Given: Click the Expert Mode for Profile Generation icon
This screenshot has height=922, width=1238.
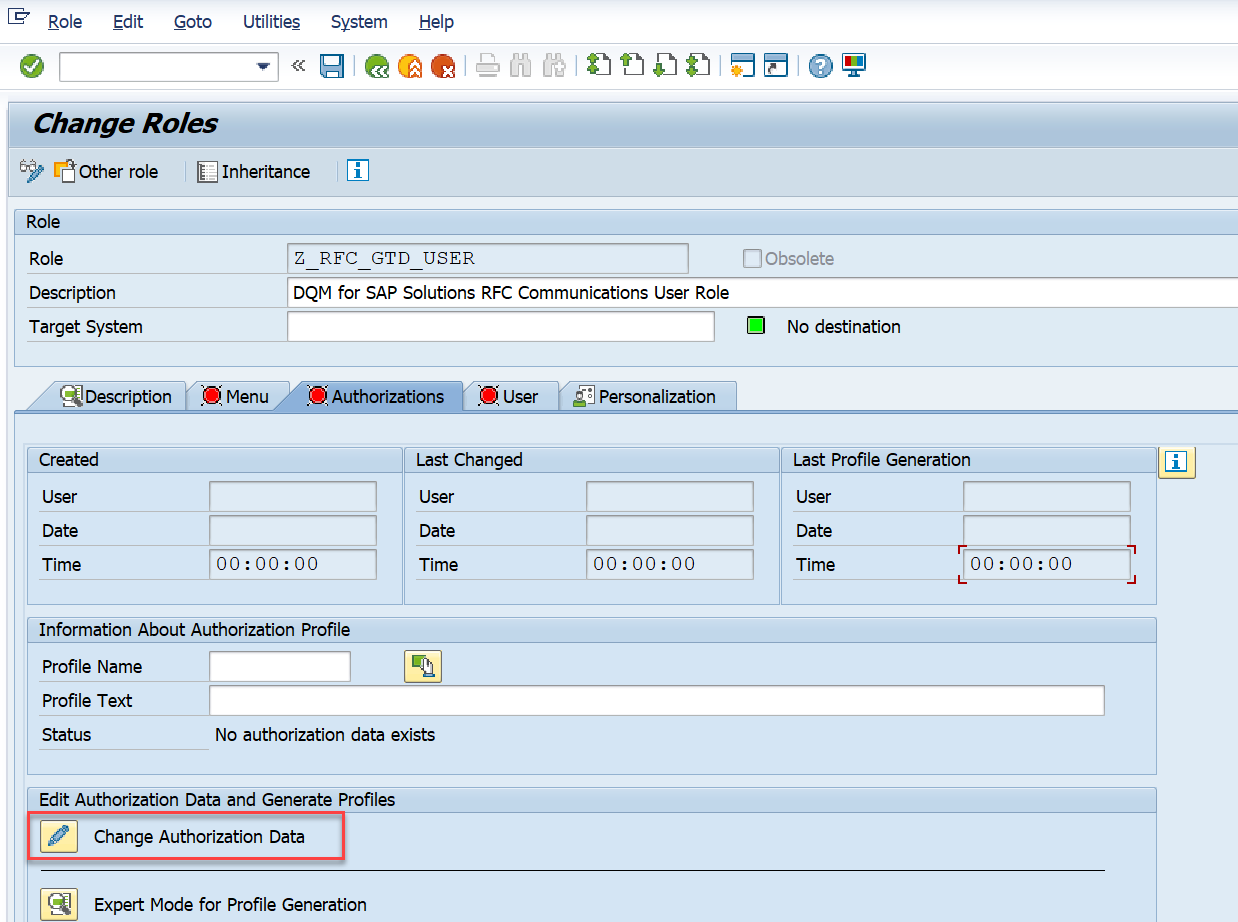Looking at the screenshot, I should coord(59,904).
